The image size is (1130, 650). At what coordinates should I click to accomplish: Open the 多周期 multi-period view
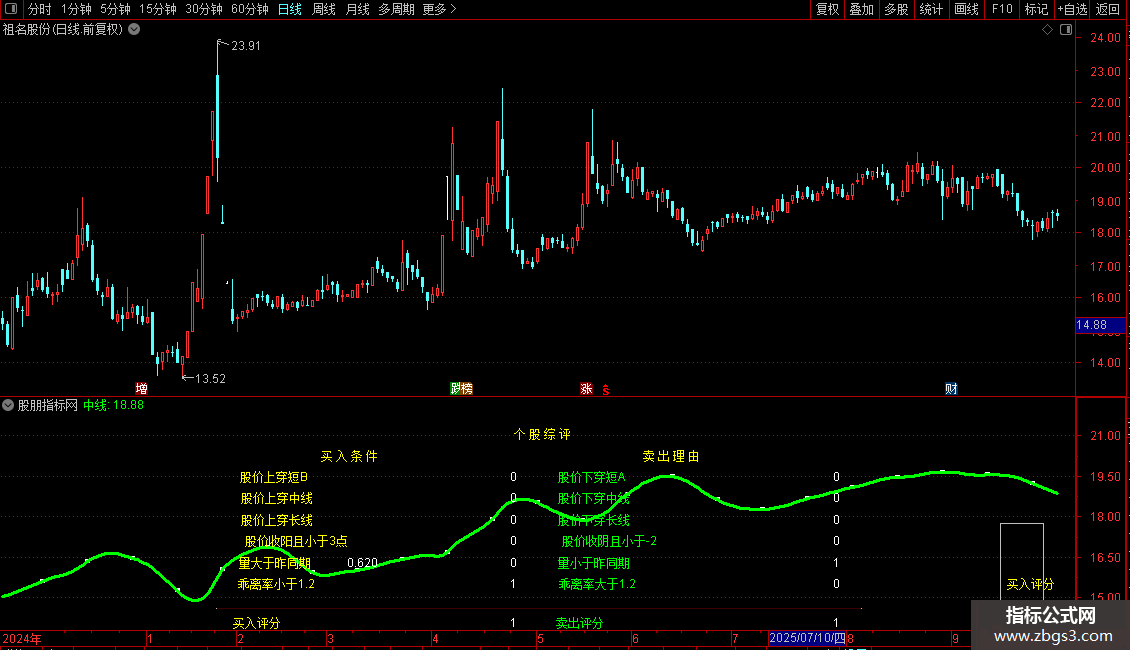tap(396, 9)
